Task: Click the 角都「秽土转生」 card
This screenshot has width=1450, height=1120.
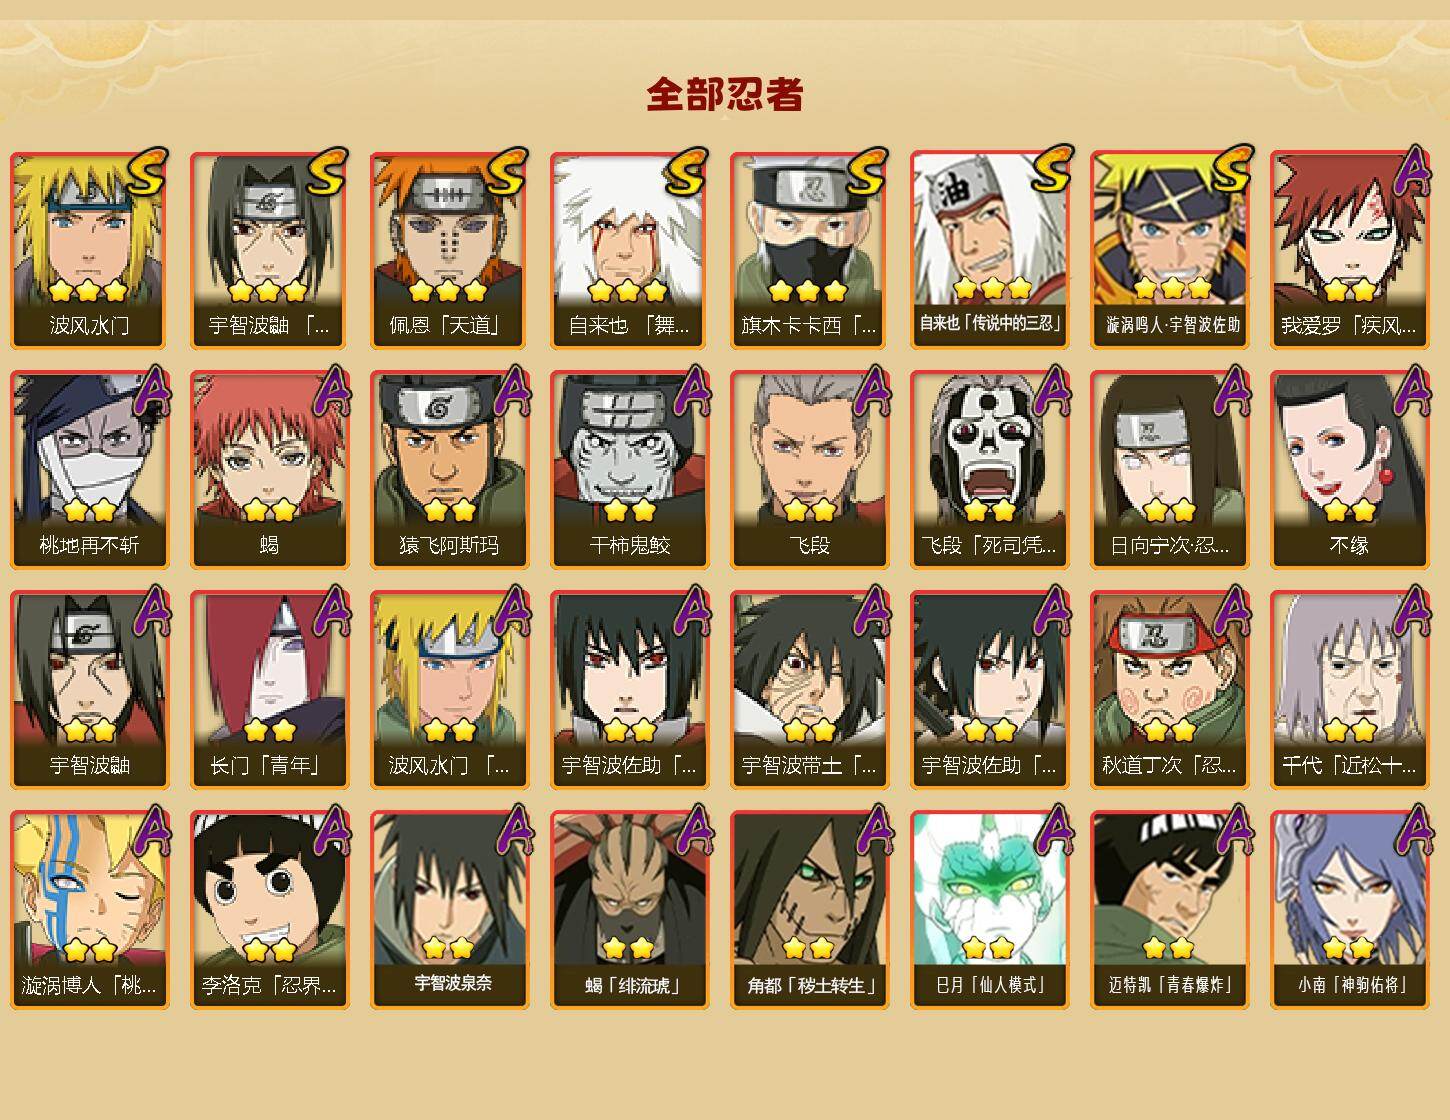Action: pos(810,910)
